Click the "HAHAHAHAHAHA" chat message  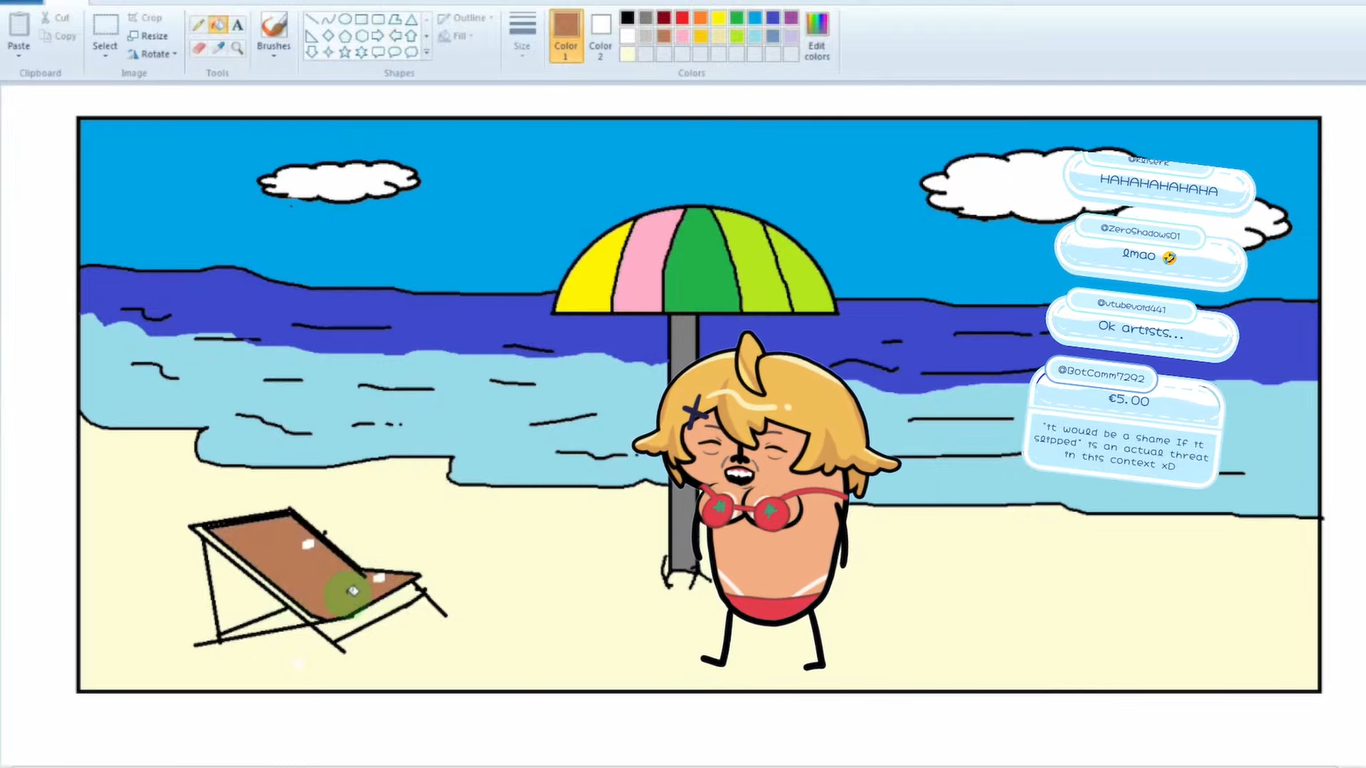pos(1159,187)
